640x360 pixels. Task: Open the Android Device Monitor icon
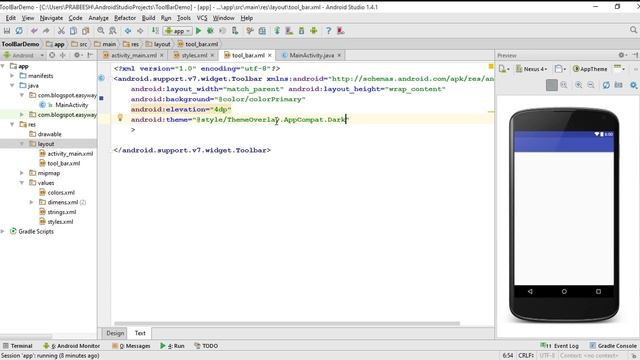click(313, 31)
